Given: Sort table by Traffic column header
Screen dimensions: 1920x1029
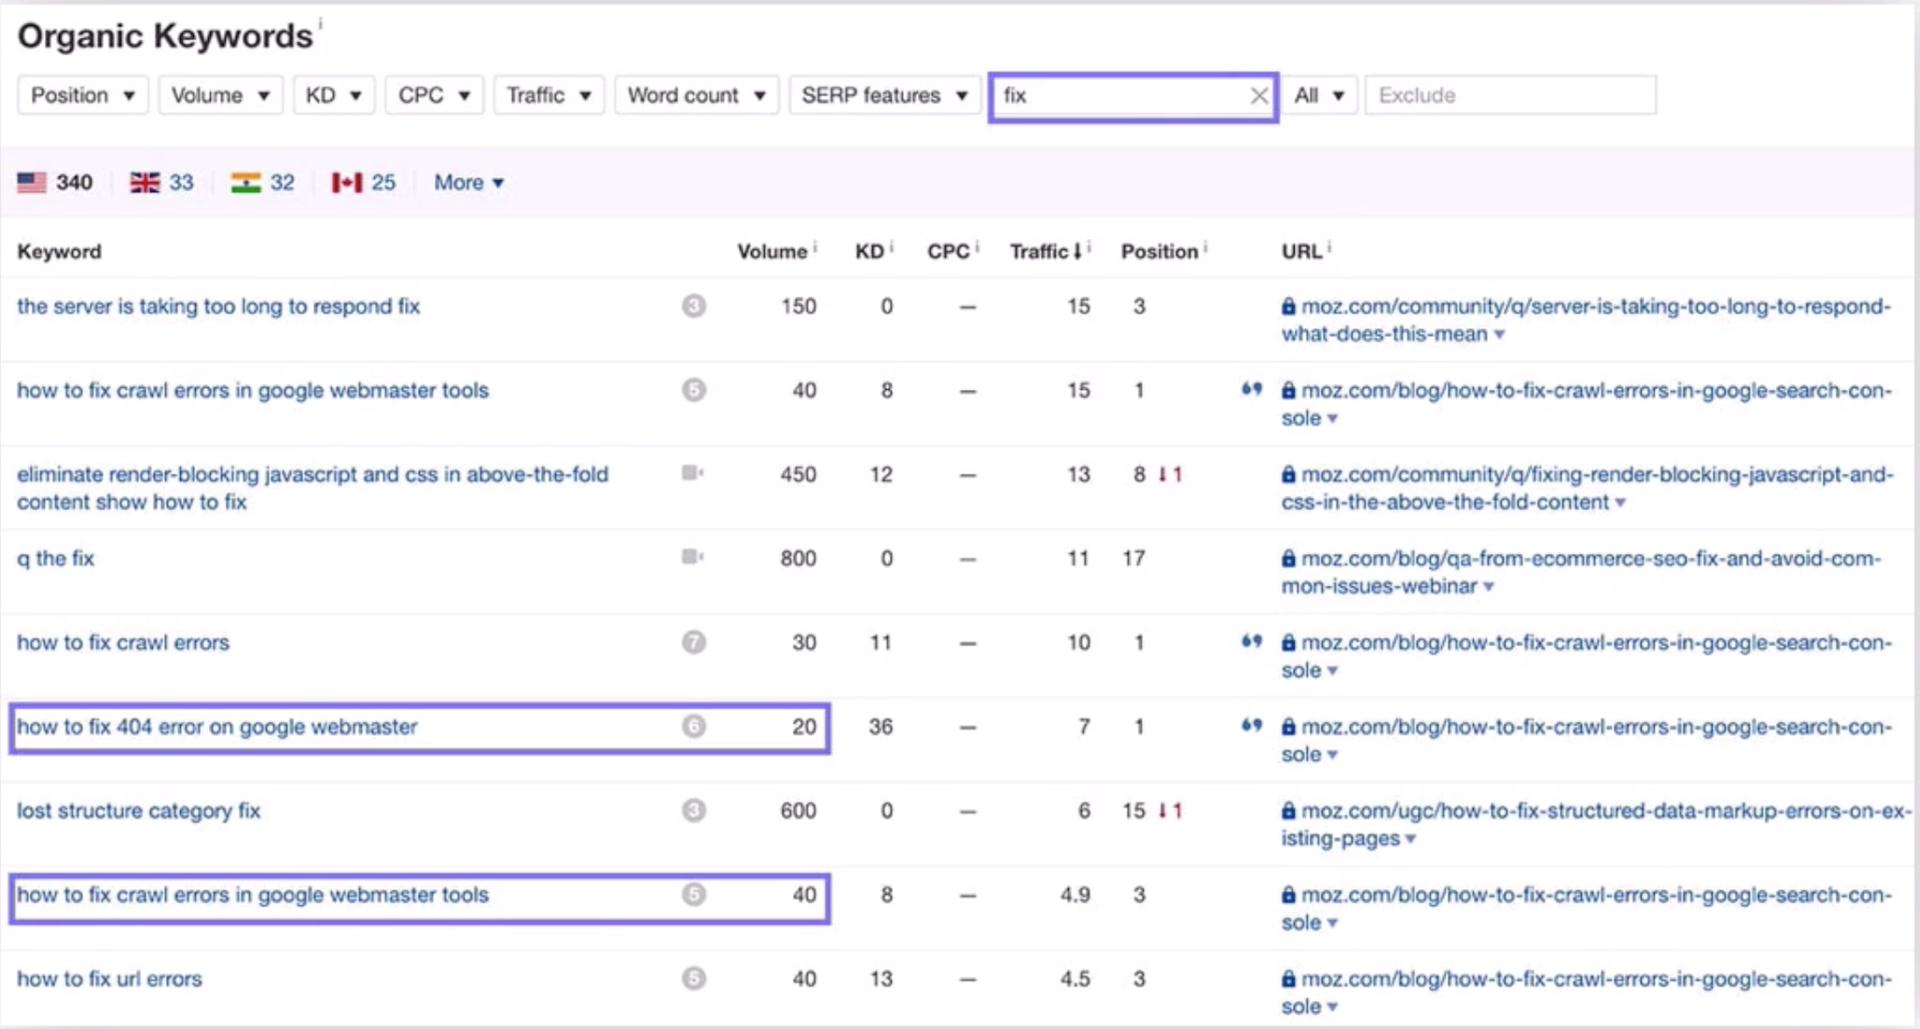Looking at the screenshot, I should click(x=1044, y=251).
